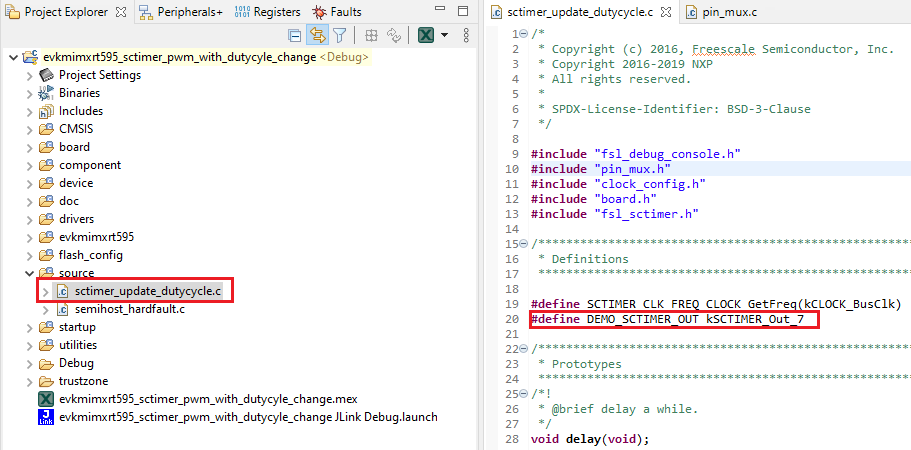Expand the drivers folder
The width and height of the screenshot is (911, 450).
[x=28, y=219]
